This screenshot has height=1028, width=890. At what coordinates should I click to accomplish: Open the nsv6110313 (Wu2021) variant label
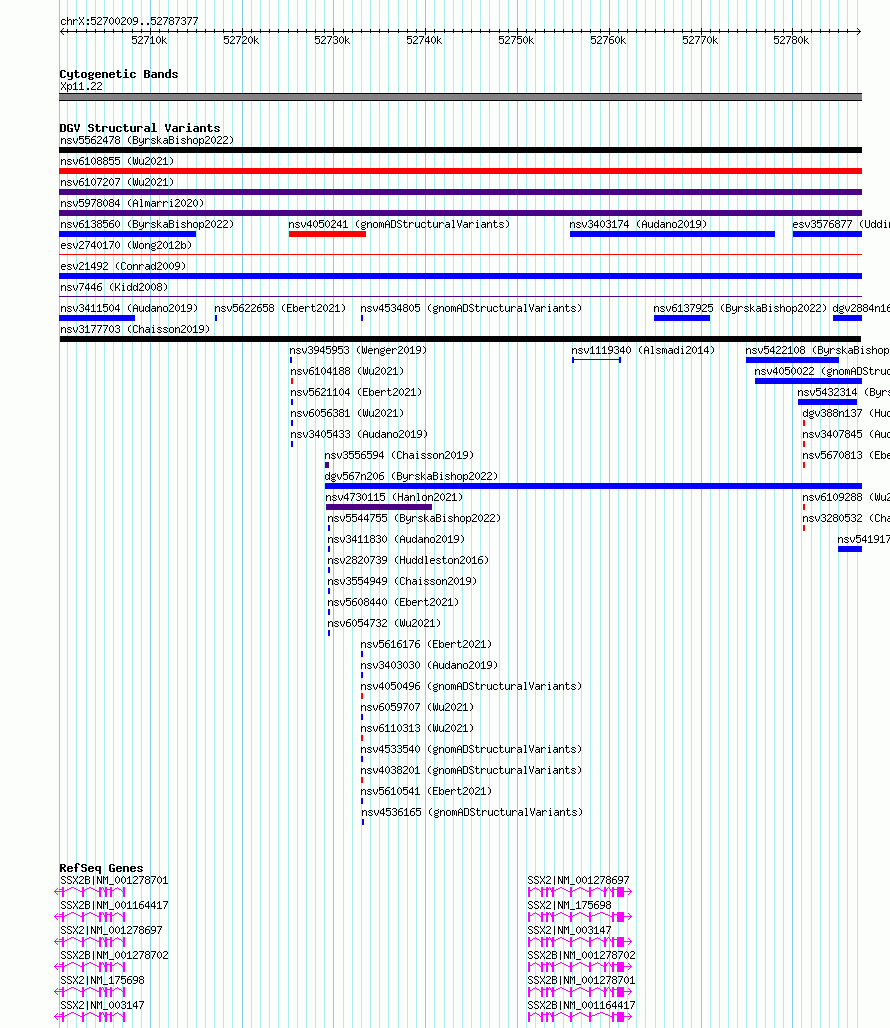[x=417, y=728]
